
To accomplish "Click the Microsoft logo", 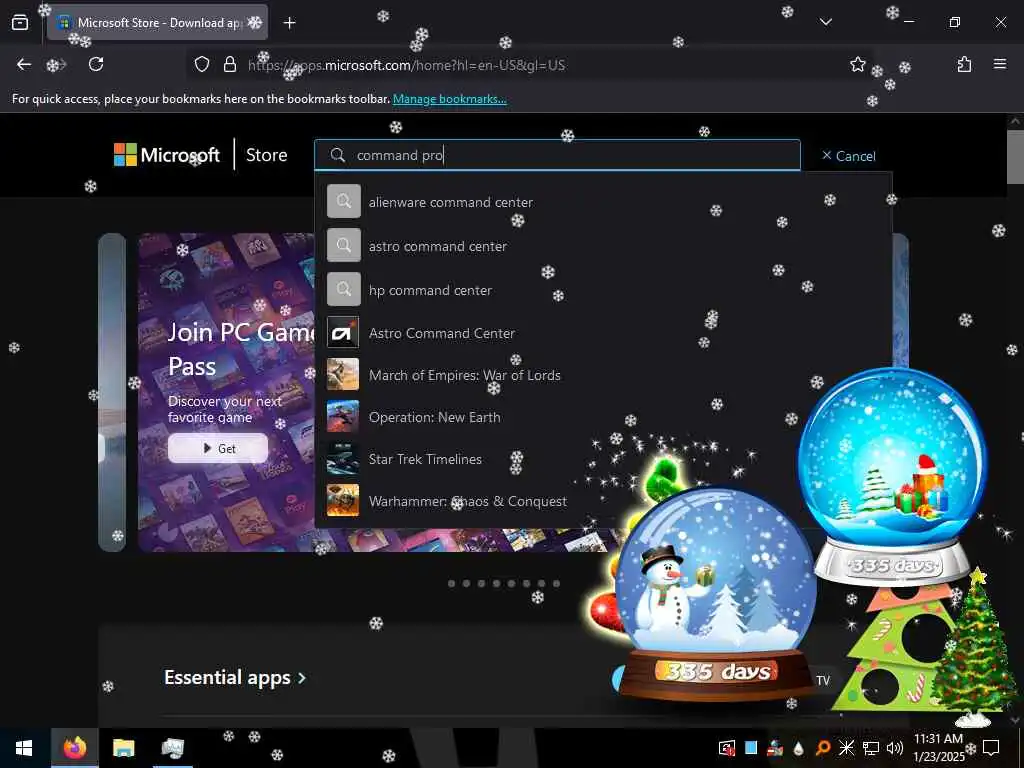I will (167, 155).
